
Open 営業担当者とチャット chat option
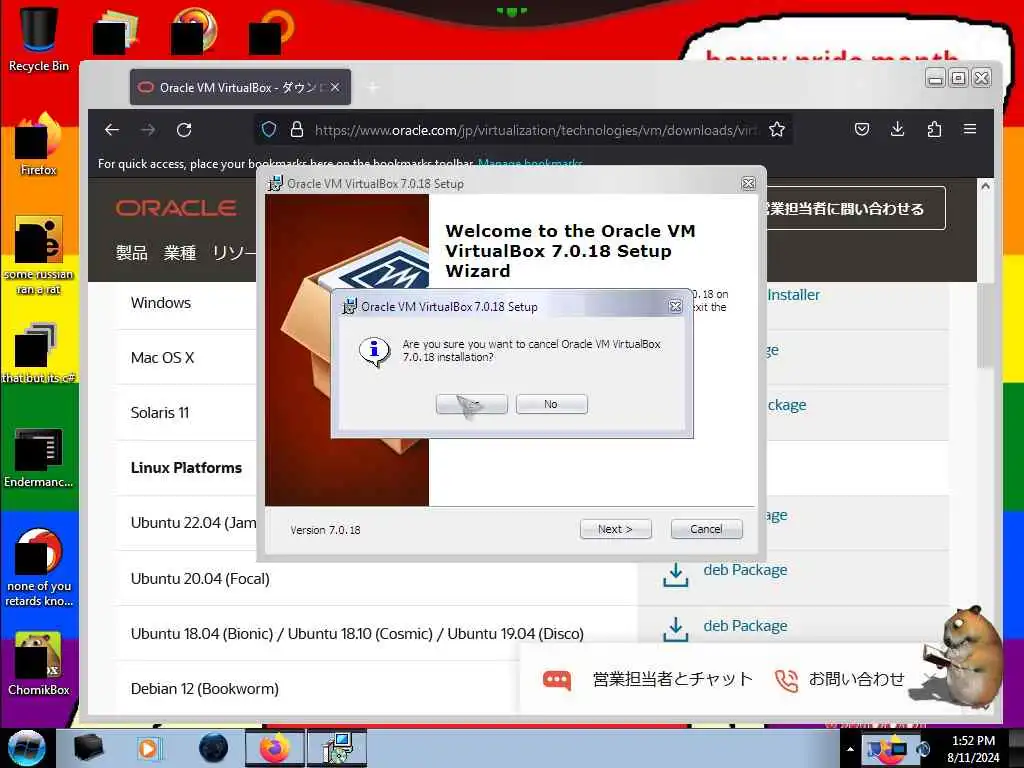click(x=672, y=679)
